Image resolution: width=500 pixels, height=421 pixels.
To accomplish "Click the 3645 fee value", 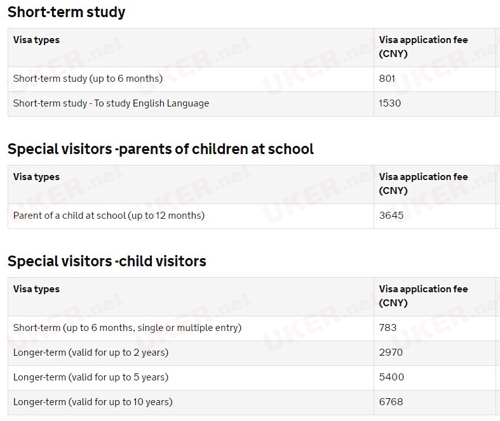I will pos(391,215).
